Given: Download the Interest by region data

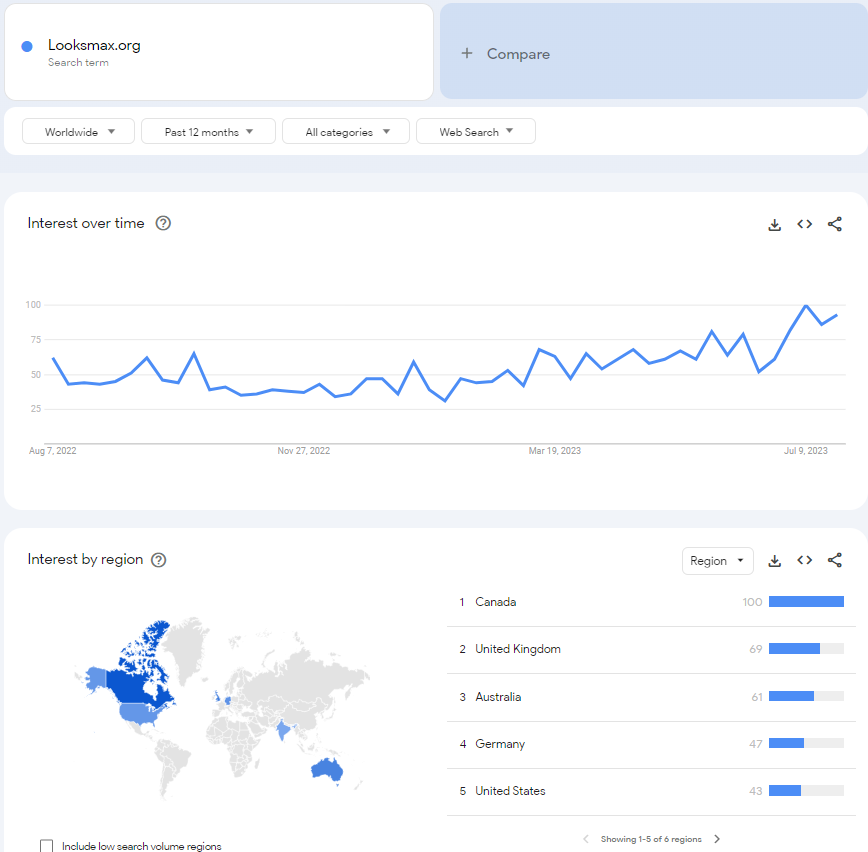Looking at the screenshot, I should point(774,561).
